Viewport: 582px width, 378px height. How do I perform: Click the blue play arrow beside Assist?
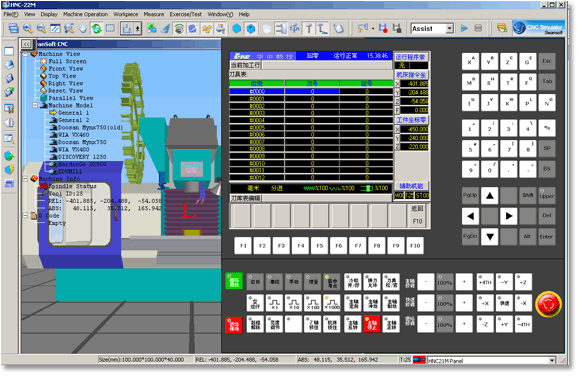click(x=464, y=29)
